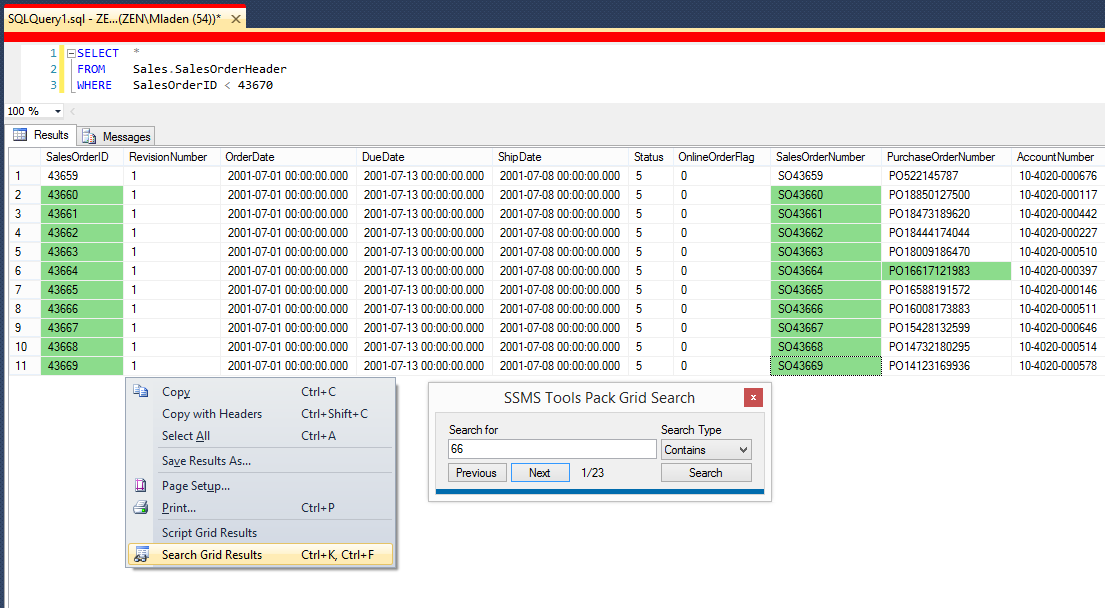Open the 100 % zoom dropdown
The image size is (1105, 608).
57,111
